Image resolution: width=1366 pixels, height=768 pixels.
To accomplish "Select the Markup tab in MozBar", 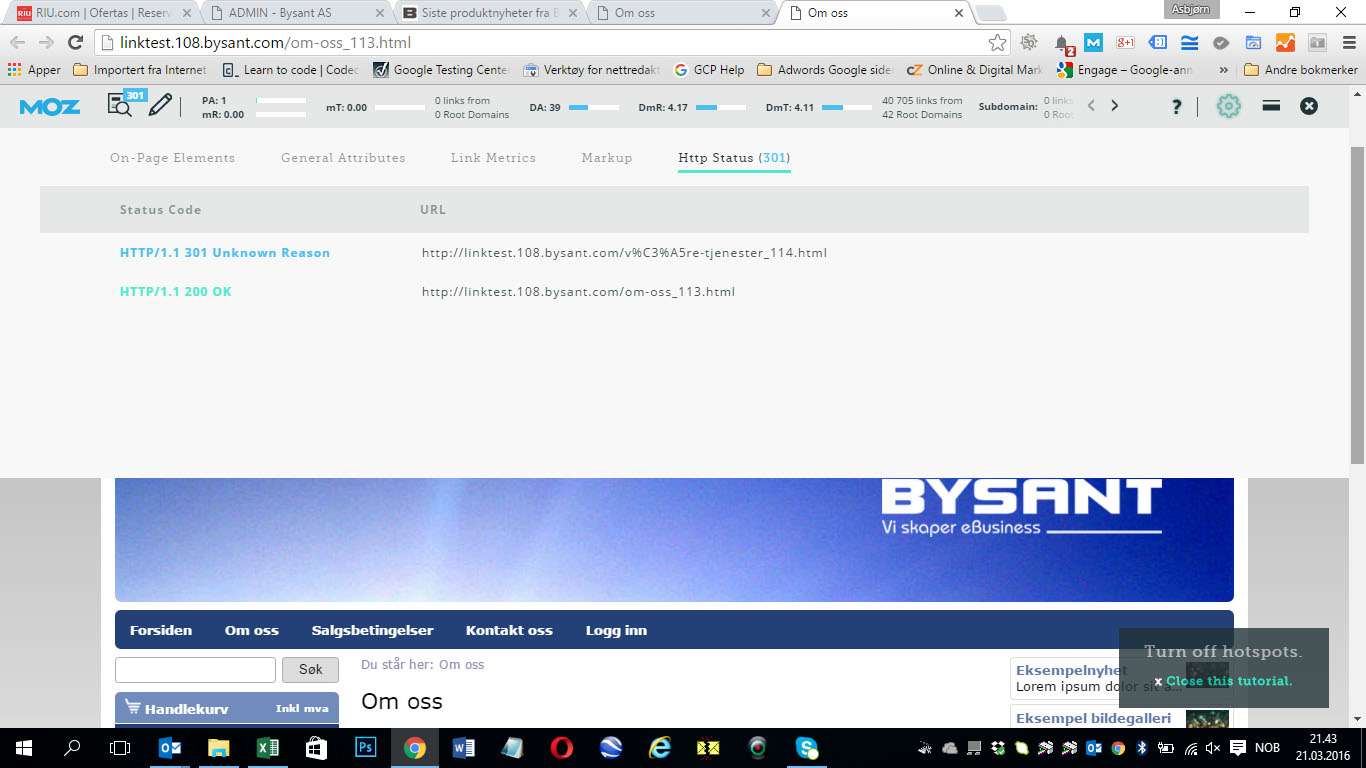I will pyautogui.click(x=607, y=158).
